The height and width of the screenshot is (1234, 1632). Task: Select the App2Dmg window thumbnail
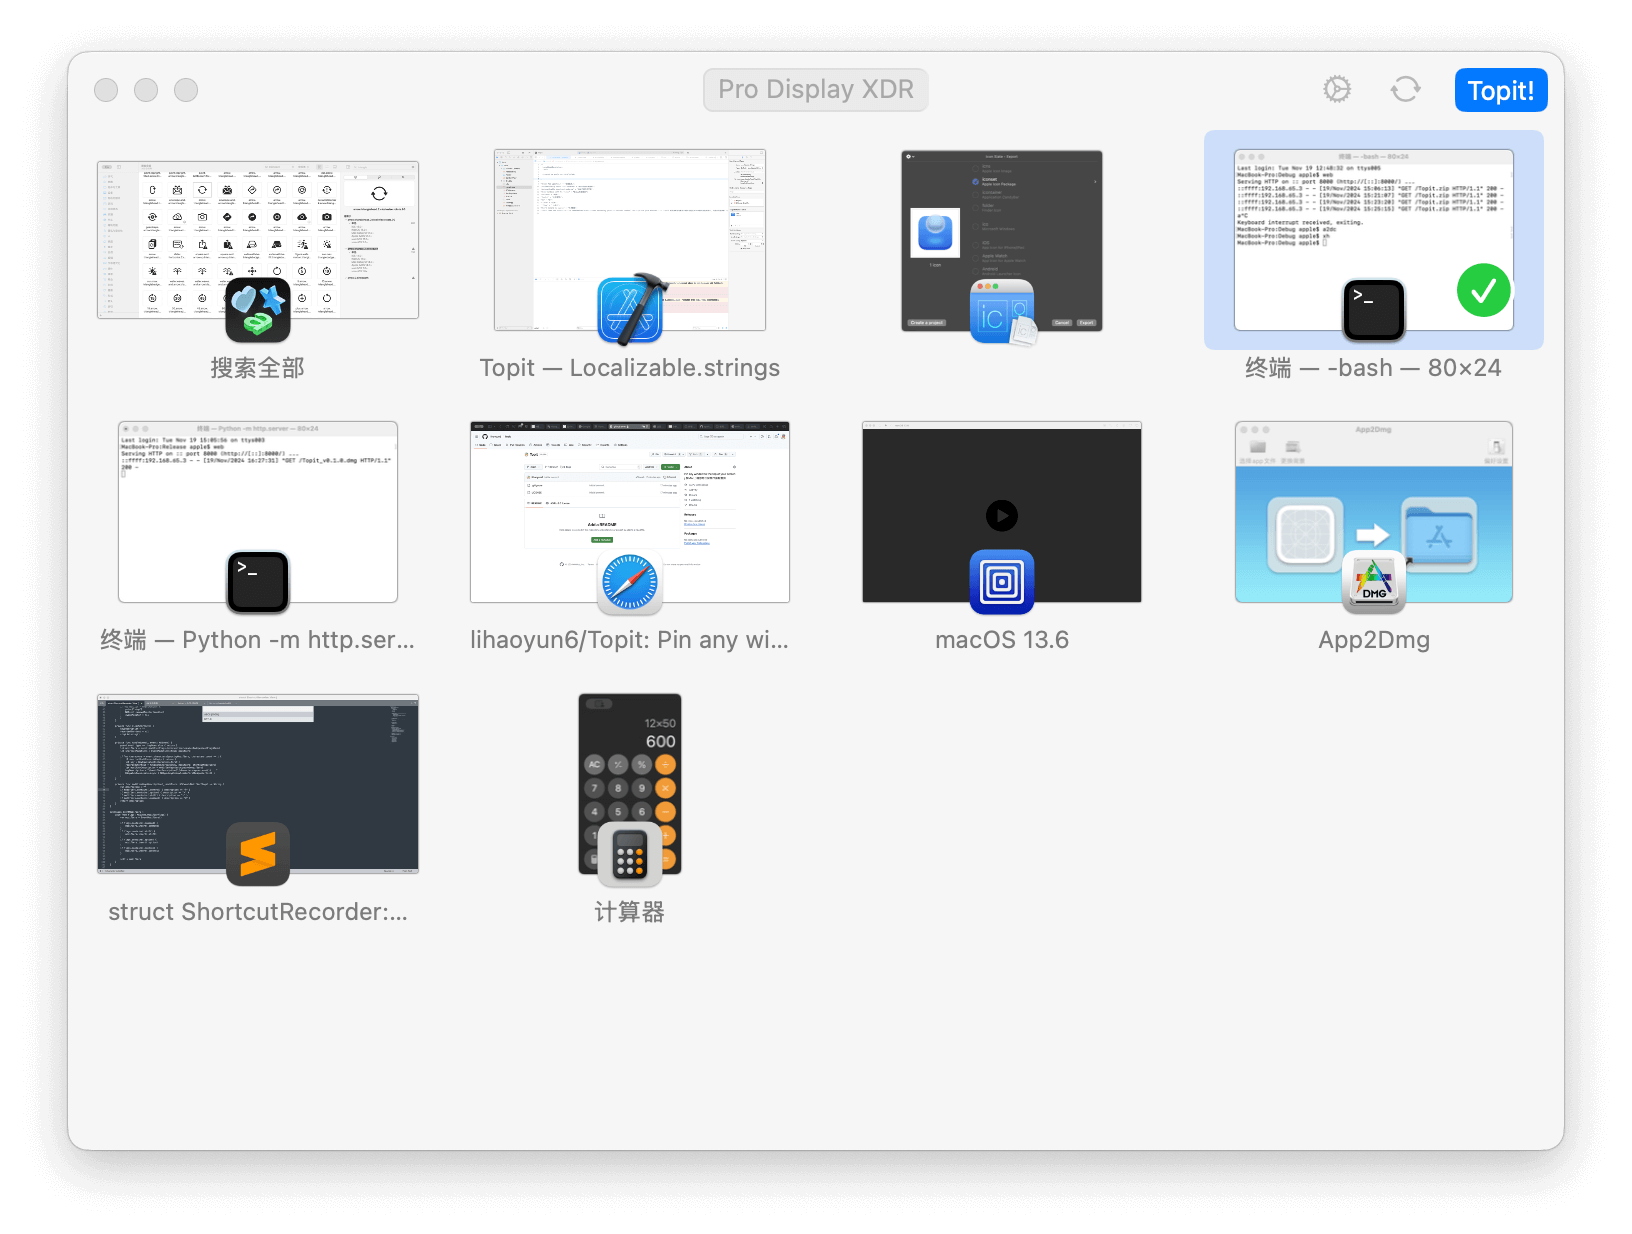(1374, 512)
